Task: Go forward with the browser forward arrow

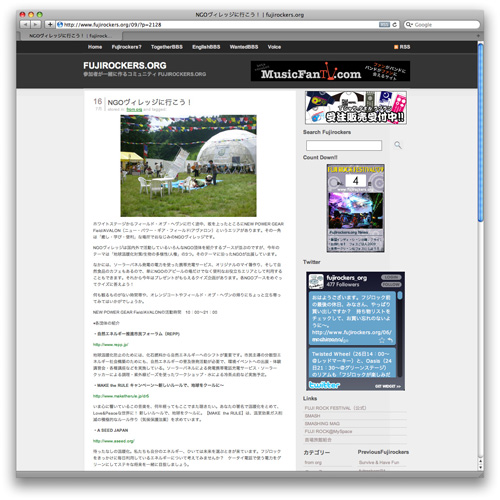Action: pos(36,25)
